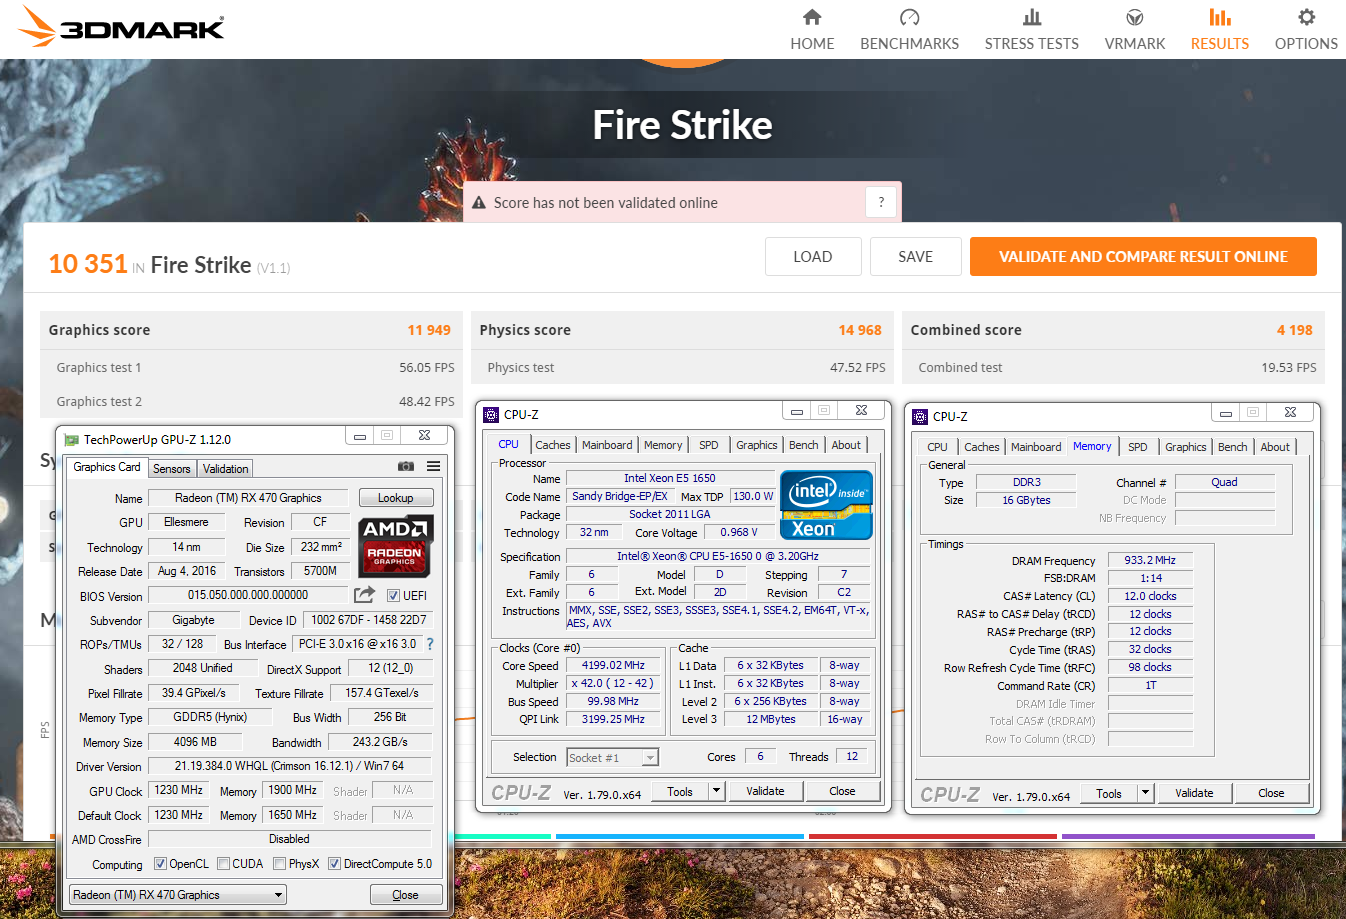Click Validate in CPU-Z's timings window
The image size is (1346, 919).
(1194, 793)
